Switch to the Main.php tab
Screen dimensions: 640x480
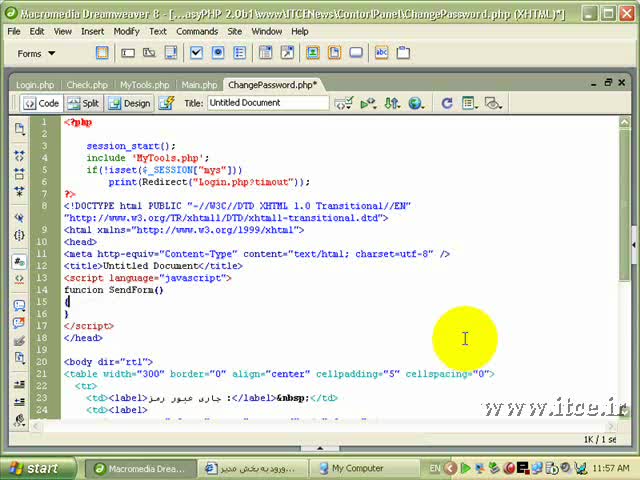point(199,85)
